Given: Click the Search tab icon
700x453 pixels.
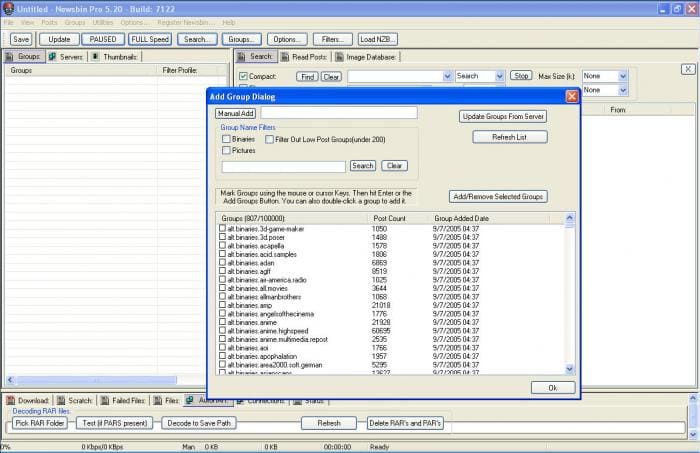Looking at the screenshot, I should click(241, 57).
